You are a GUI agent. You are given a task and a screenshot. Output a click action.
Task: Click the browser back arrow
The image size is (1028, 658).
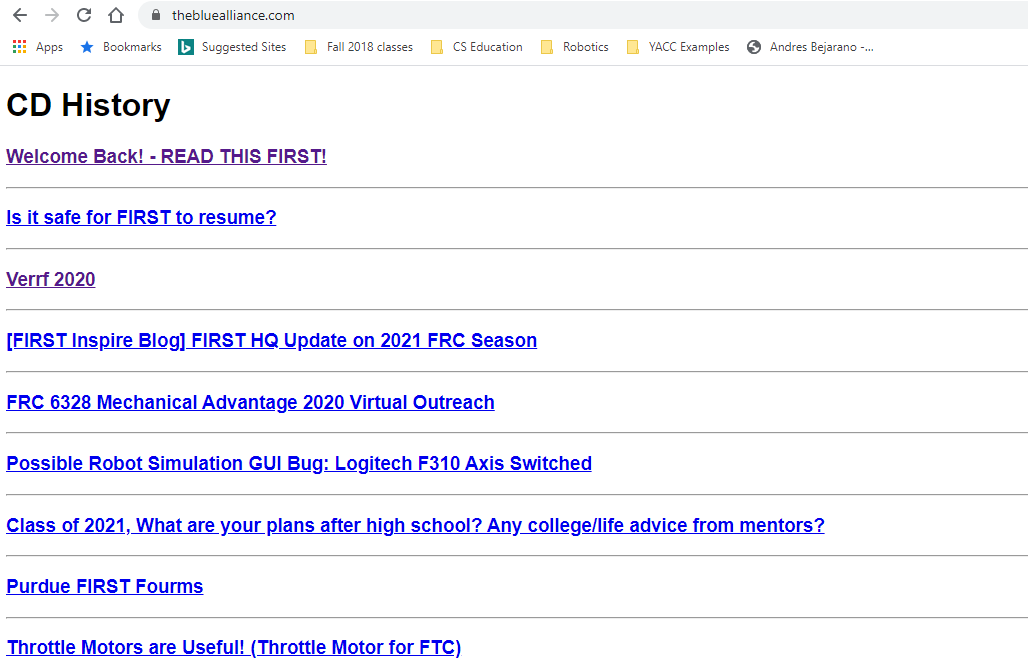point(20,15)
